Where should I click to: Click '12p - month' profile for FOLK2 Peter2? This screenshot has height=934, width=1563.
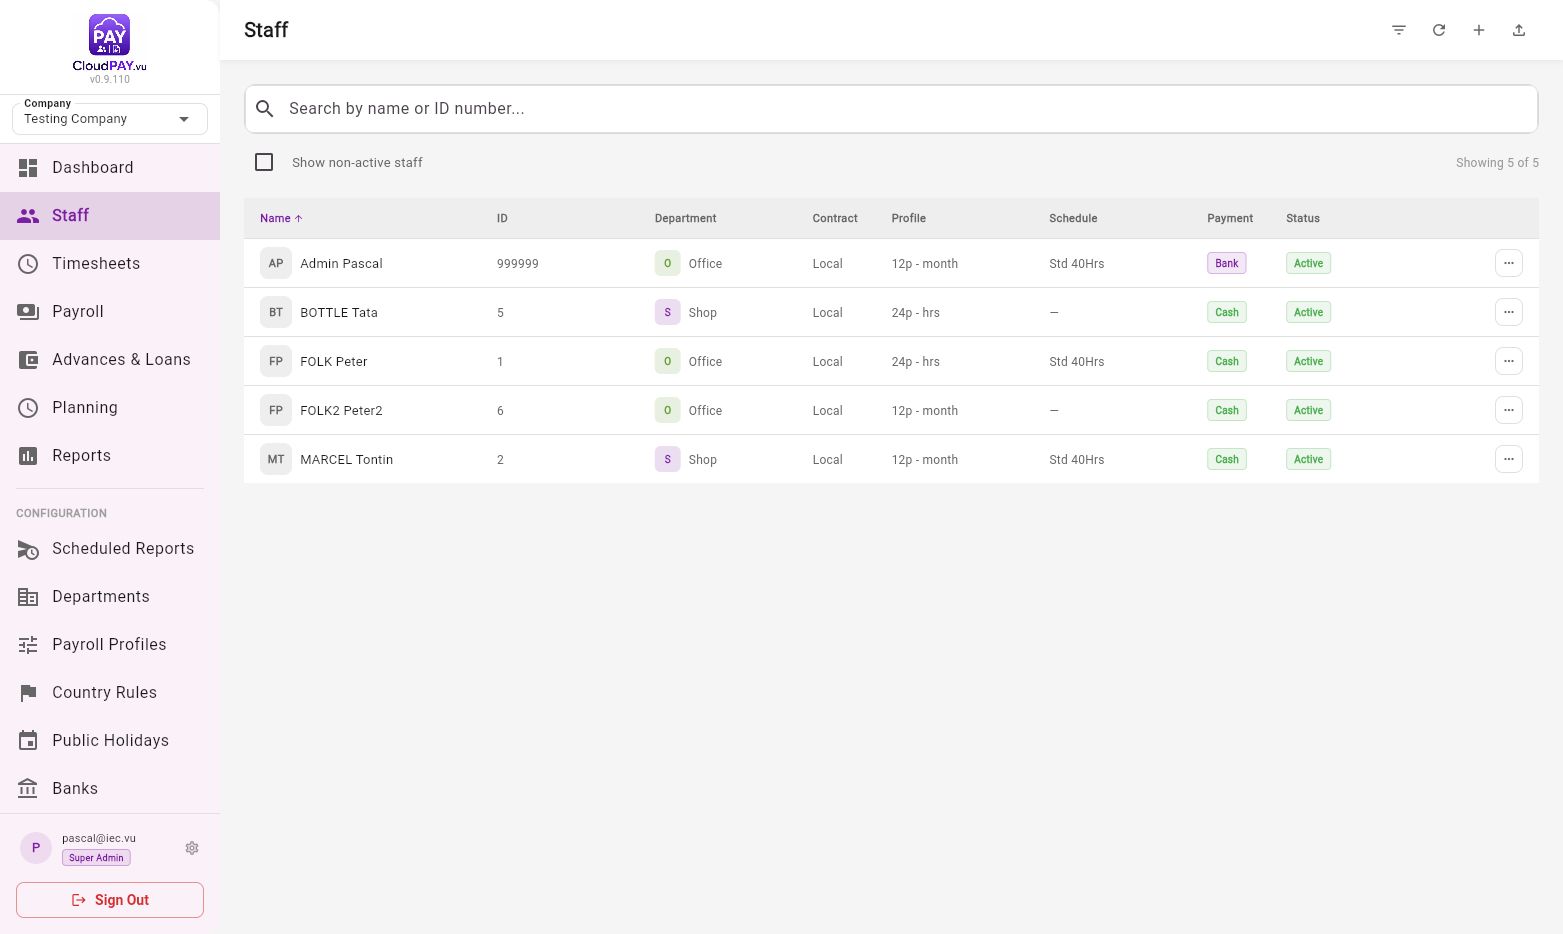pos(924,411)
